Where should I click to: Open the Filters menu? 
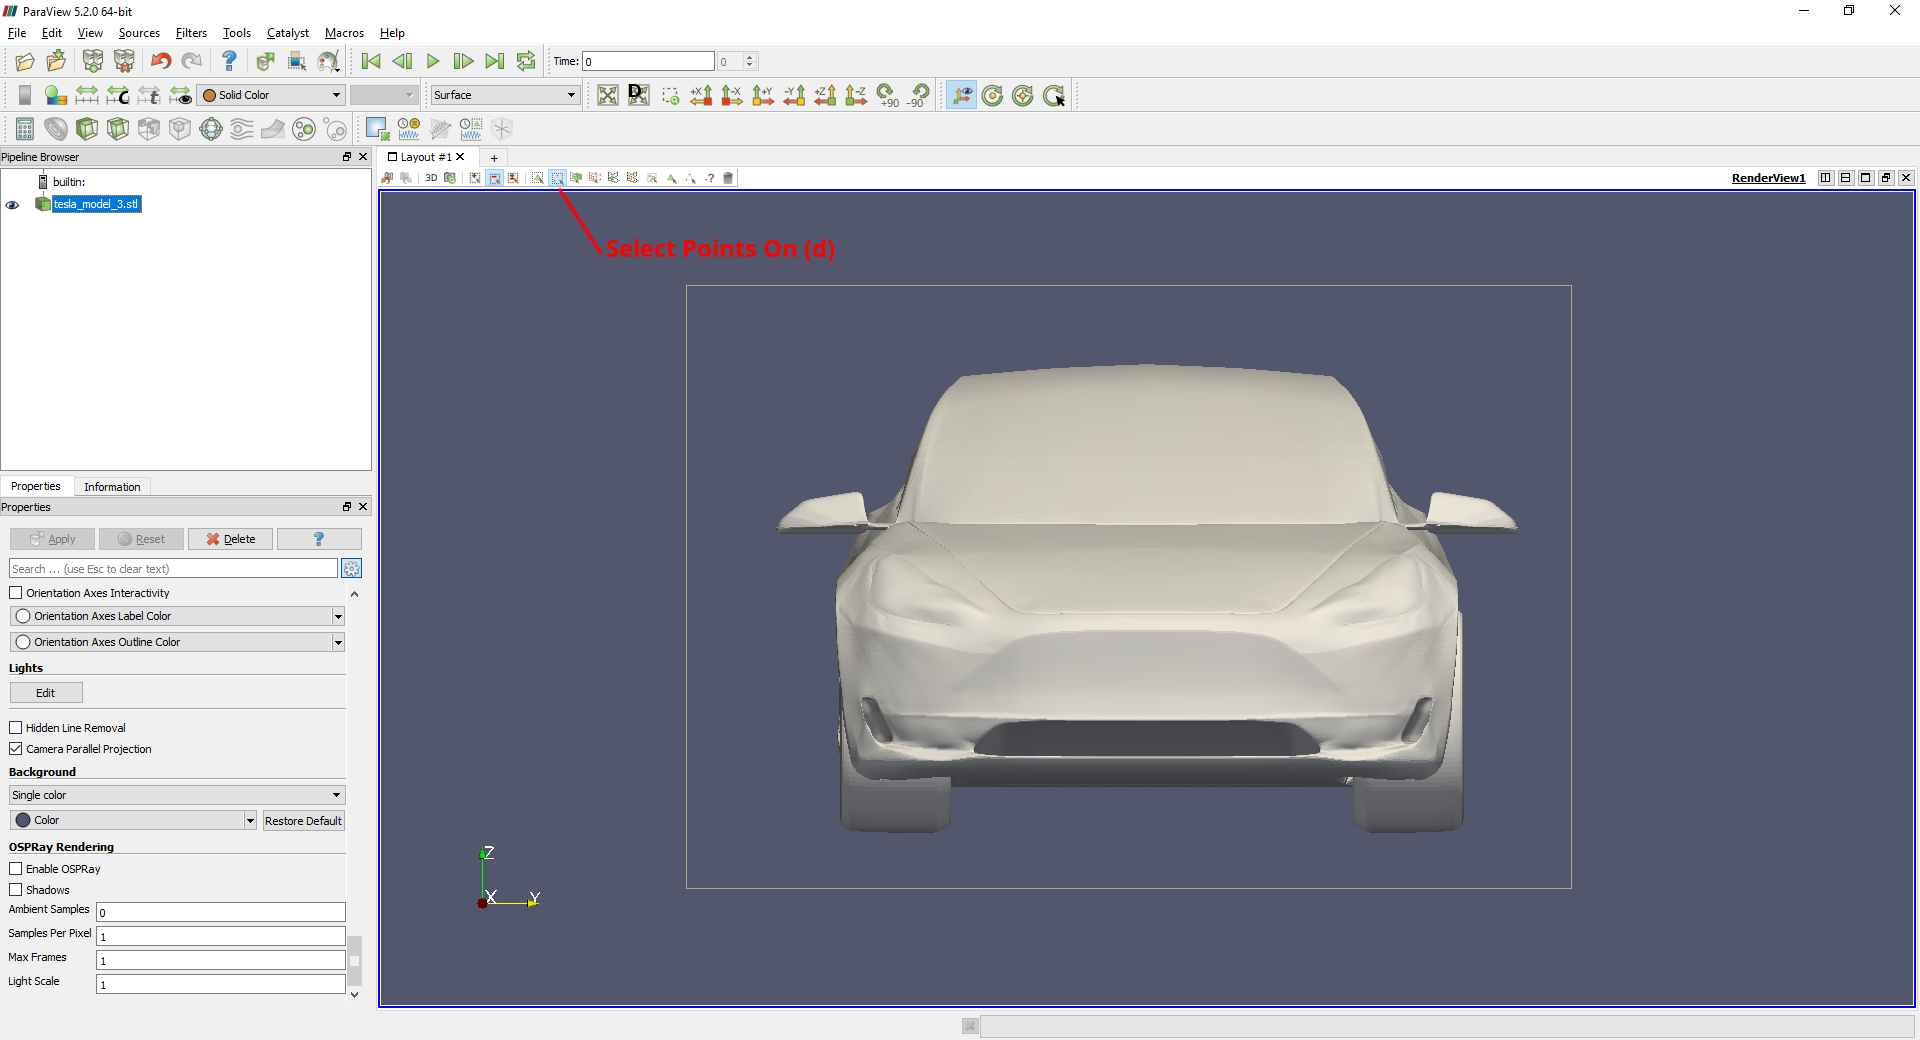[191, 33]
